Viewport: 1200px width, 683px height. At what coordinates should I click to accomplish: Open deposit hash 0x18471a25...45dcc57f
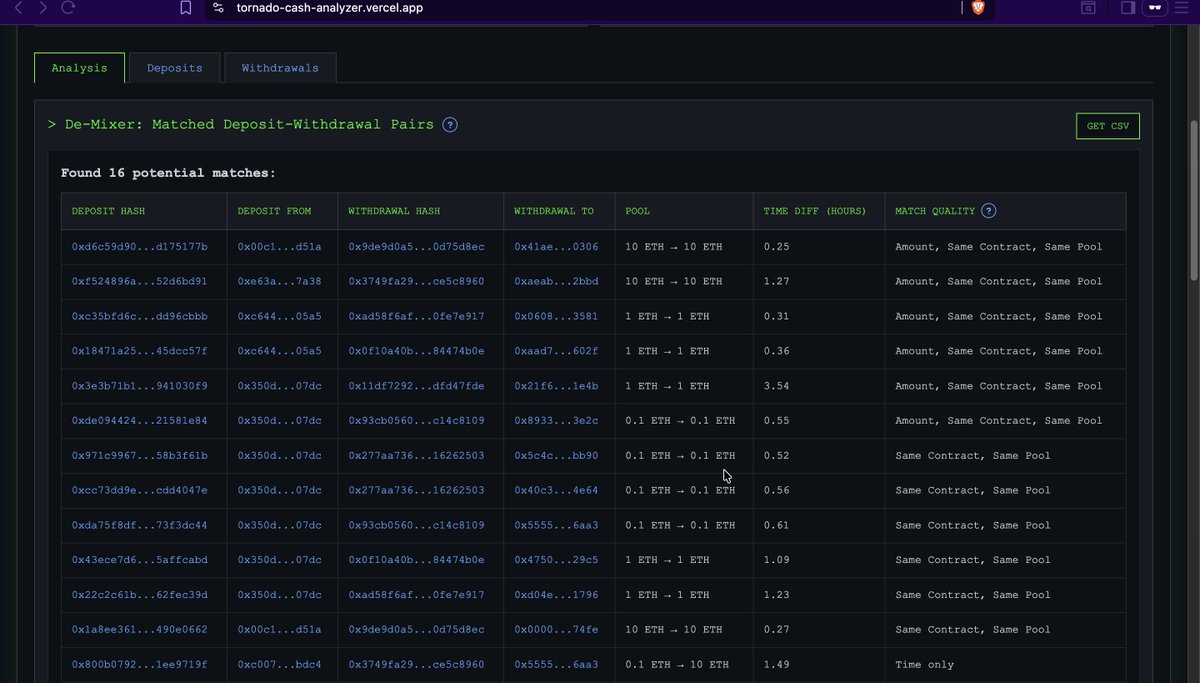click(140, 351)
